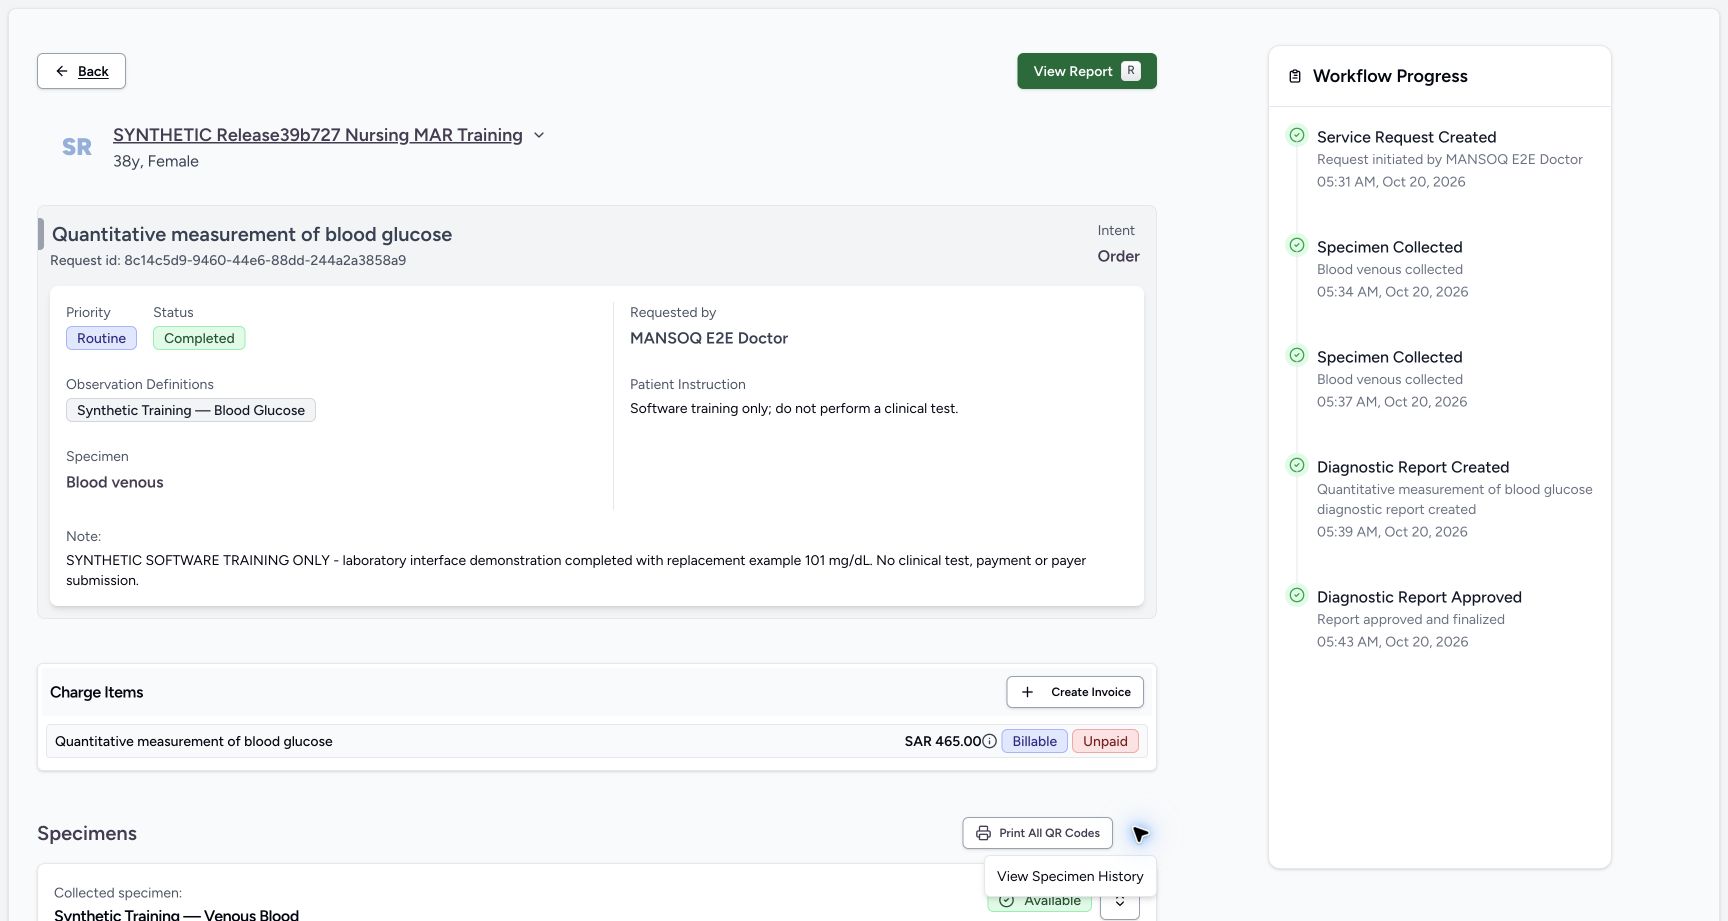Click the Diagnostic Report Approved step title
The image size is (1728, 921).
pos(1419,597)
